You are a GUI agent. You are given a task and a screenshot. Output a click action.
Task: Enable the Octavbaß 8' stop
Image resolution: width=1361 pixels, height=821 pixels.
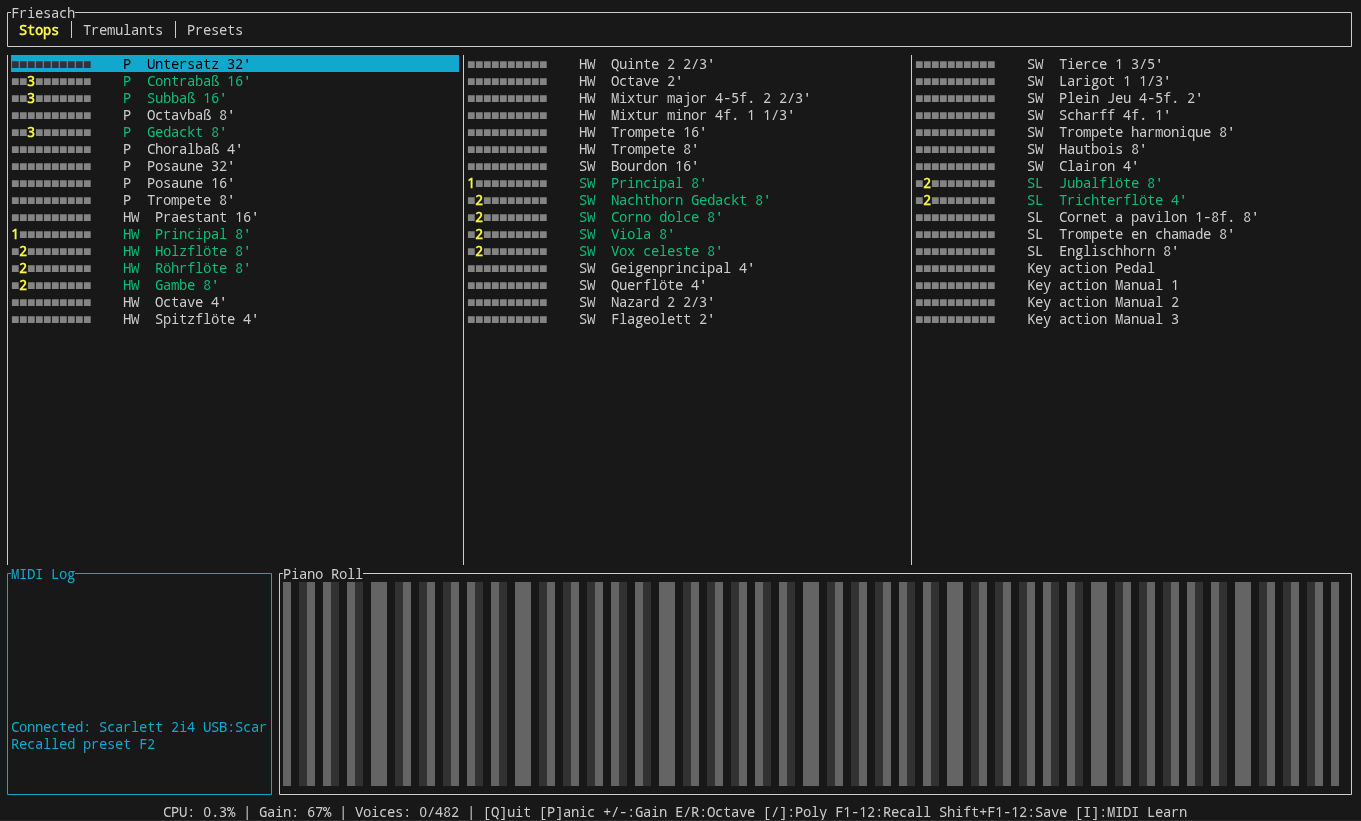click(x=235, y=115)
